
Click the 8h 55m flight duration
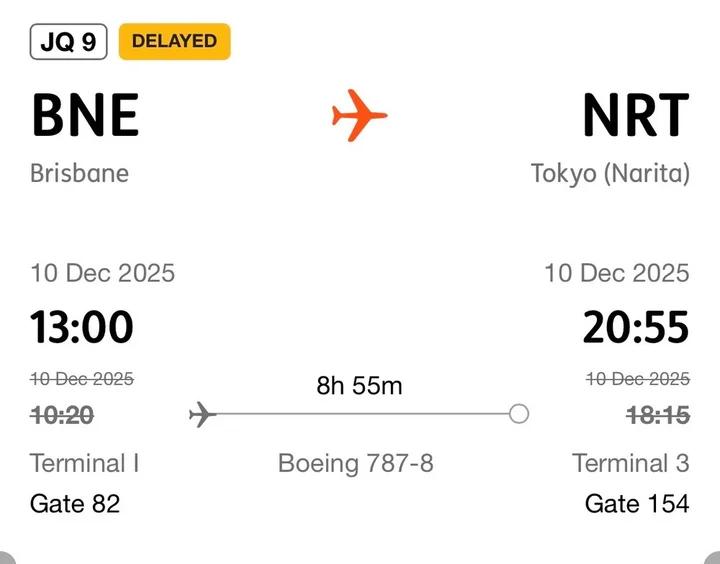(x=359, y=385)
